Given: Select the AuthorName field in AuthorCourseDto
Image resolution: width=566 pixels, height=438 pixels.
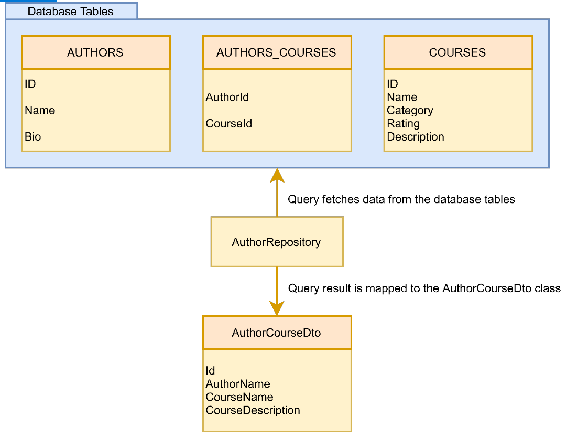Looking at the screenshot, I should [238, 384].
